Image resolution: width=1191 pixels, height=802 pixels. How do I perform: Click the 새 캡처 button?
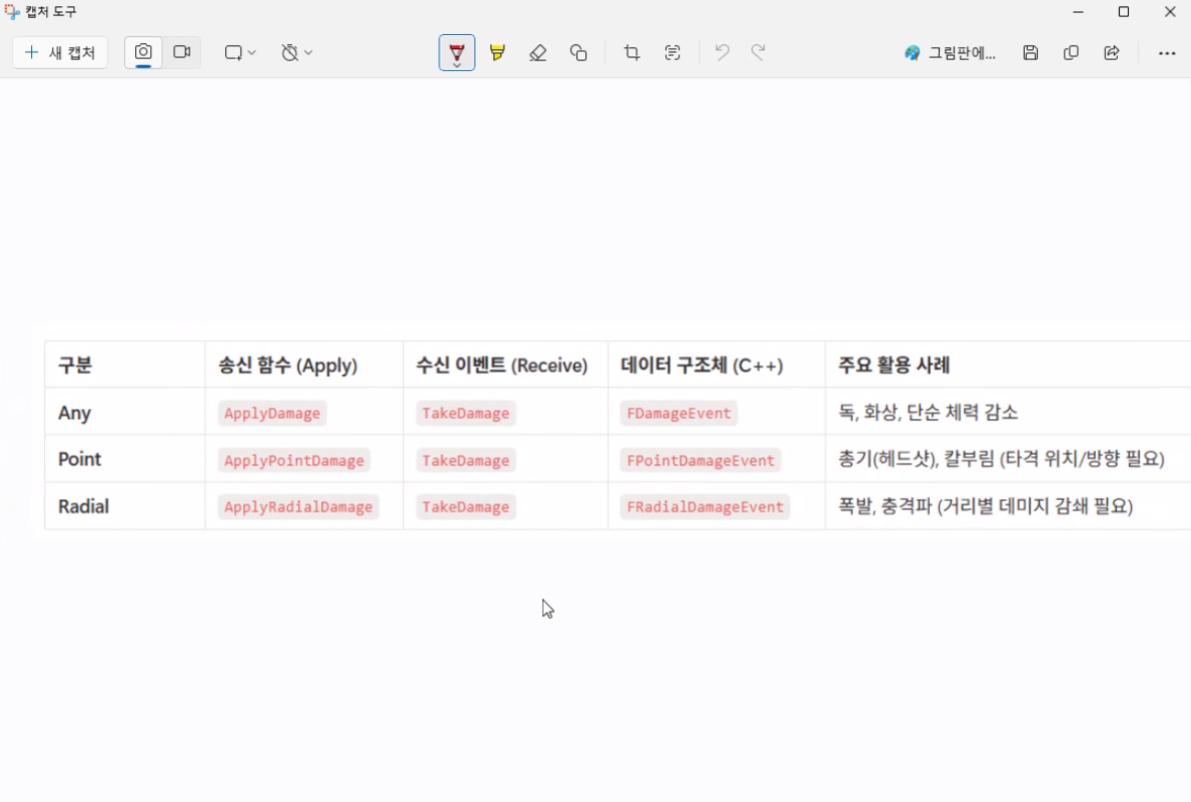click(x=60, y=52)
